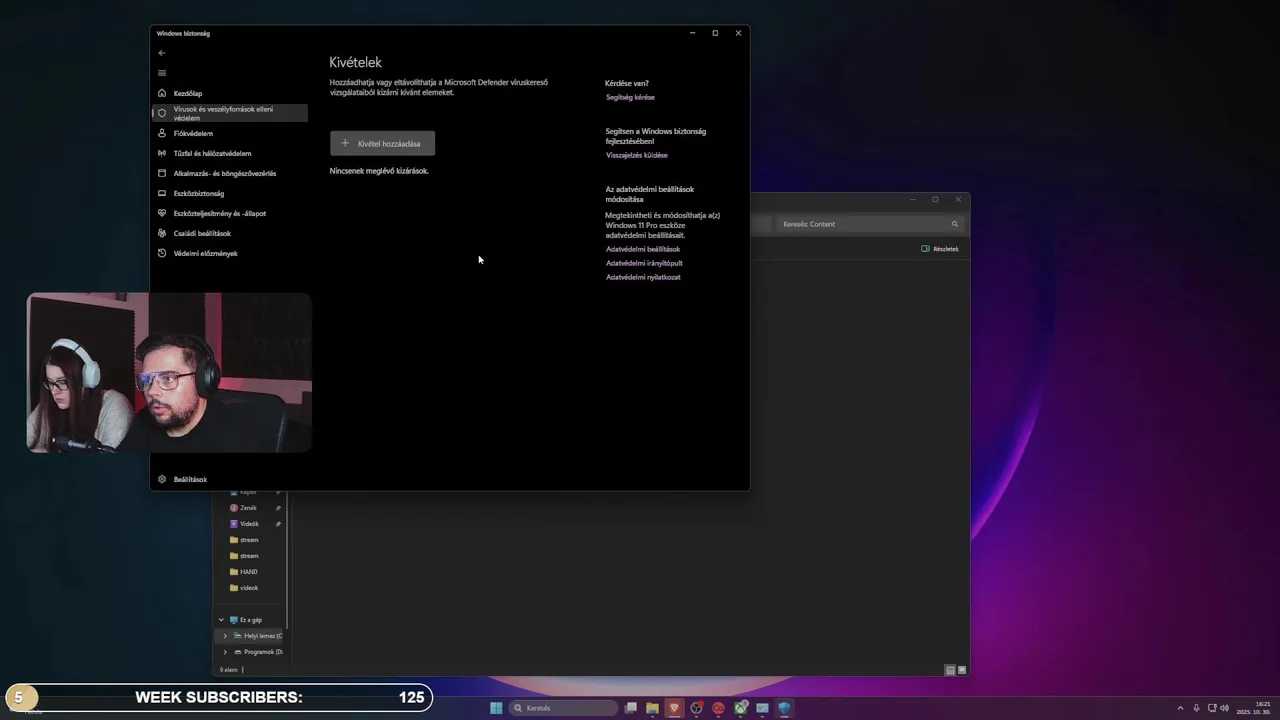Switch File Explorer to details view
This screenshot has width=1280, height=720.
950,670
